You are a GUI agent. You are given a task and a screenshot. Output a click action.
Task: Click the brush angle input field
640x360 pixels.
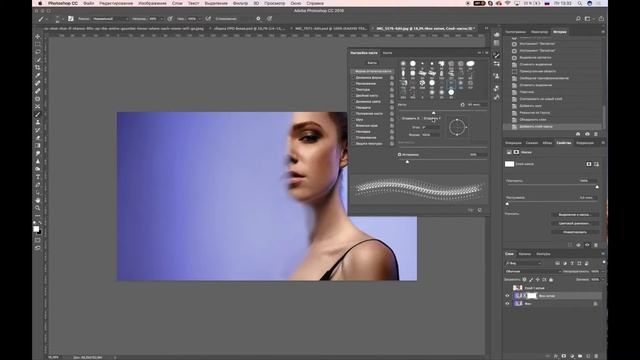click(431, 127)
